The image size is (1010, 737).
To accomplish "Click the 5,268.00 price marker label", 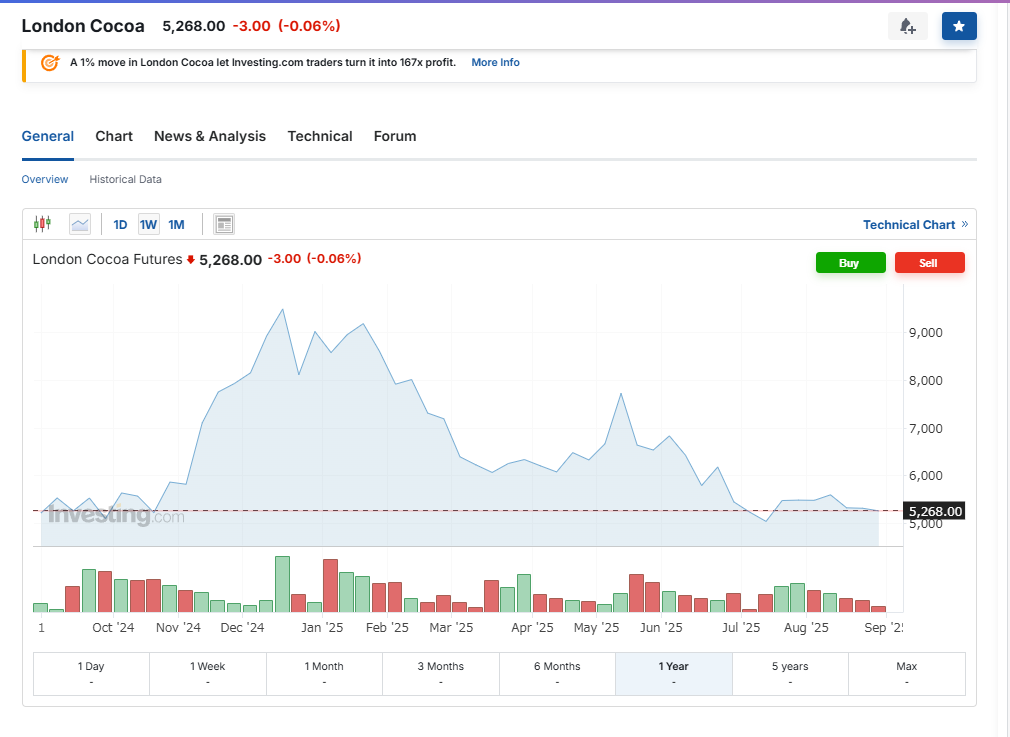I will (x=935, y=512).
